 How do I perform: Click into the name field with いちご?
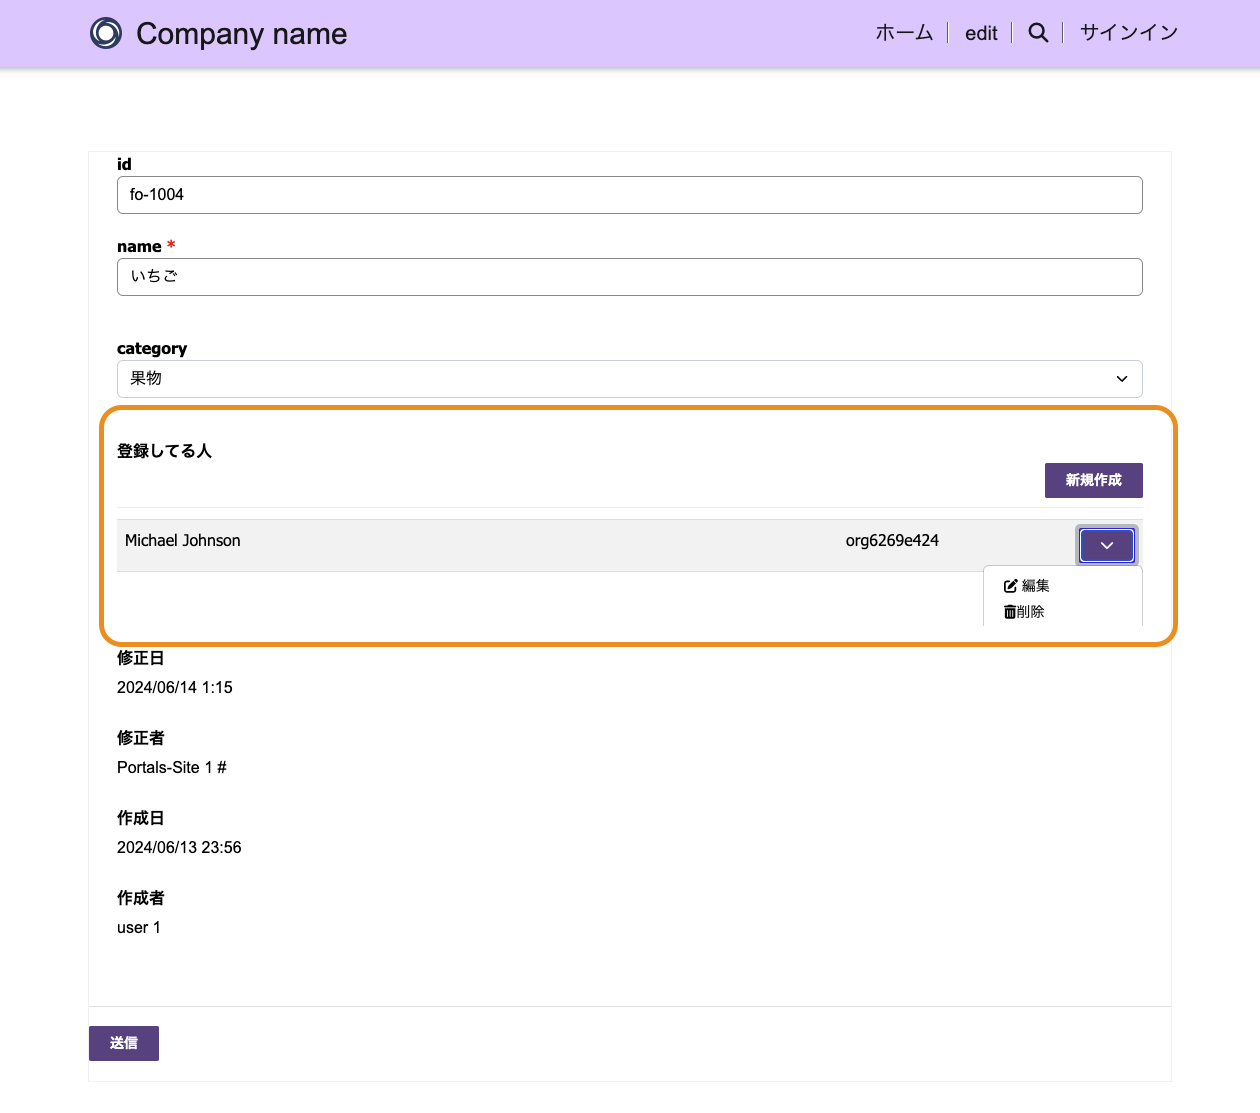629,277
